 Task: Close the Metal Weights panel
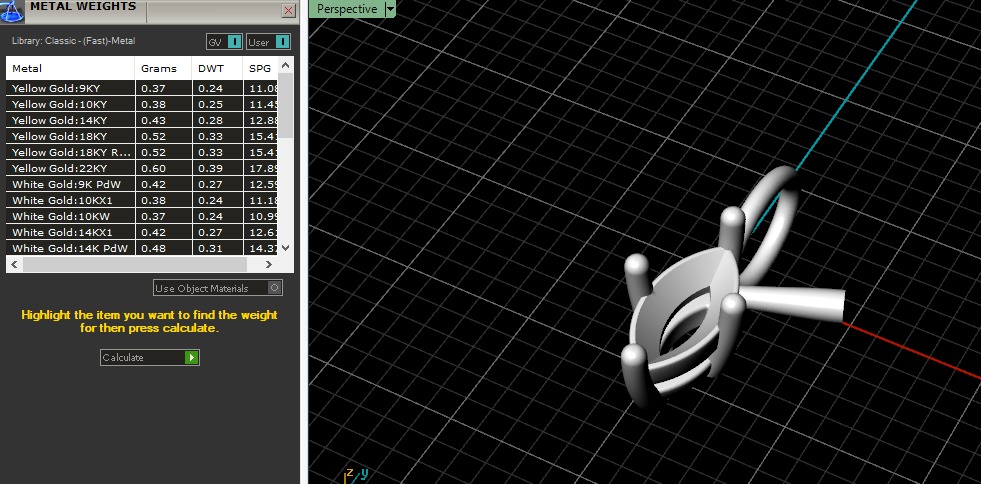tap(288, 11)
